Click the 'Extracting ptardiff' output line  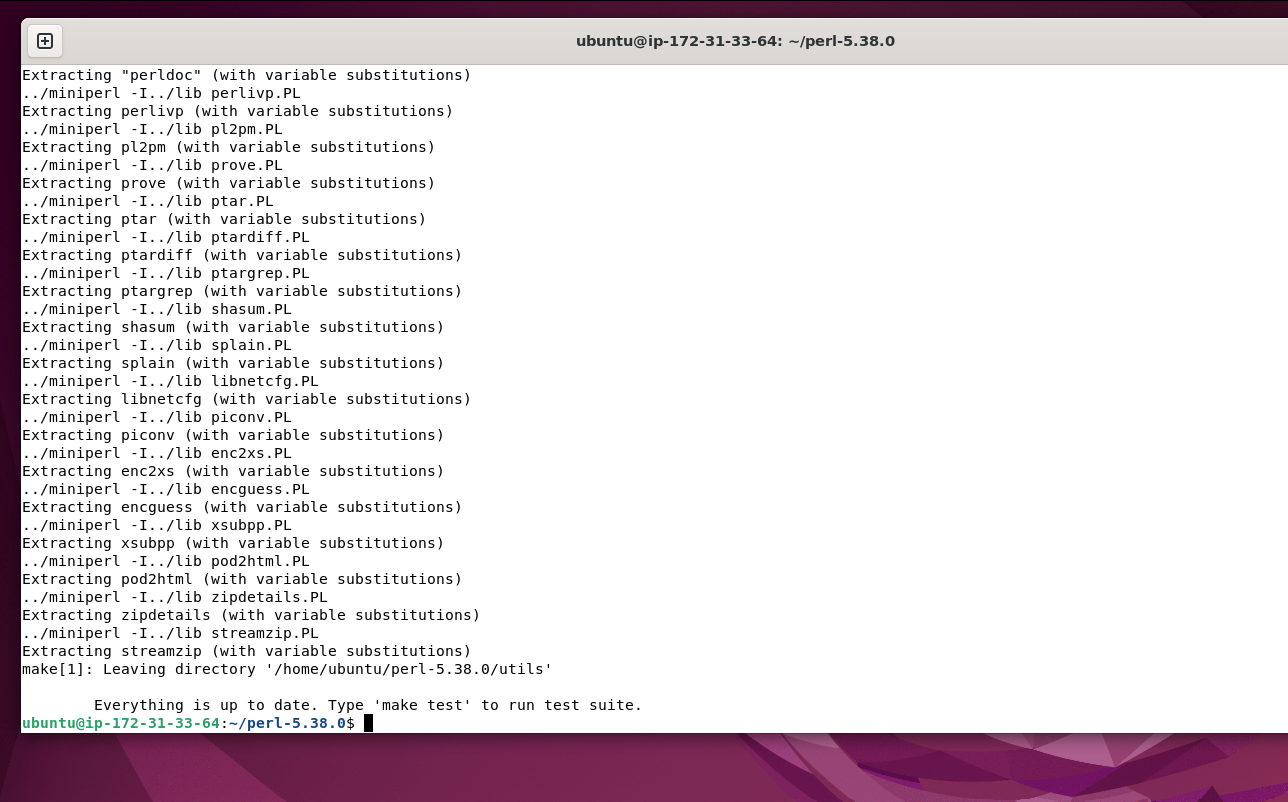tap(242, 255)
